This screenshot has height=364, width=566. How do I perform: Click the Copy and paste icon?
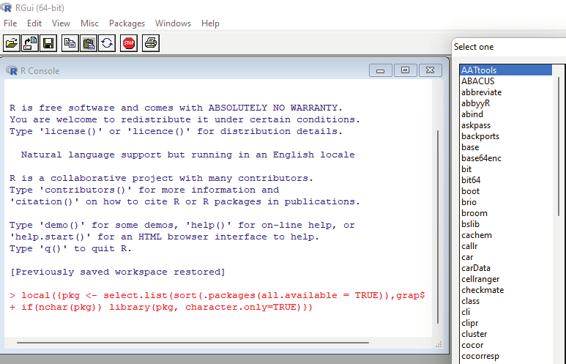tap(107, 43)
